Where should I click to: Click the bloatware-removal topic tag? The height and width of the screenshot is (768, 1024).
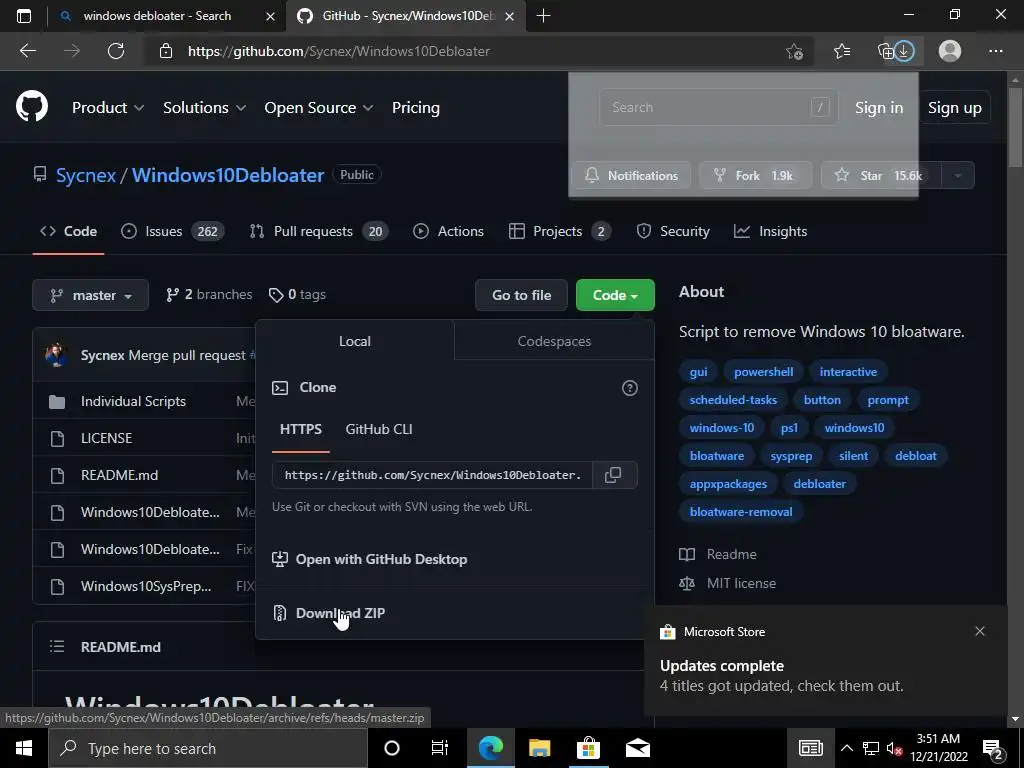(x=741, y=511)
